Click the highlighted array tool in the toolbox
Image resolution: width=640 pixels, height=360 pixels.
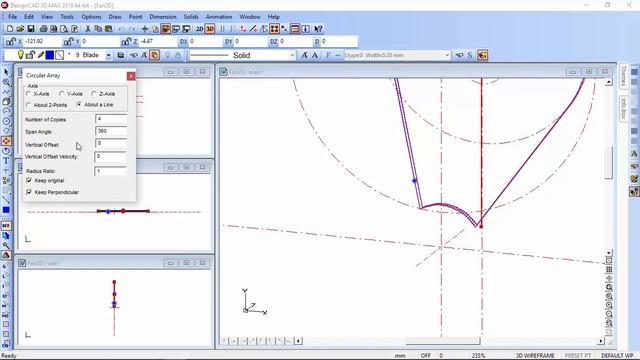click(6, 141)
